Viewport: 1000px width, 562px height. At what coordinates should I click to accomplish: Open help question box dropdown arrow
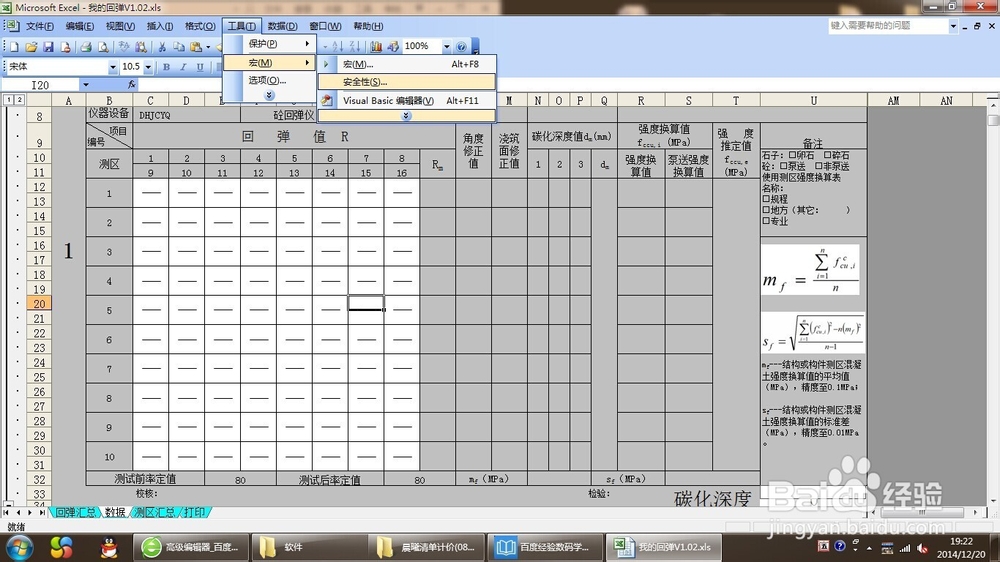(953, 26)
